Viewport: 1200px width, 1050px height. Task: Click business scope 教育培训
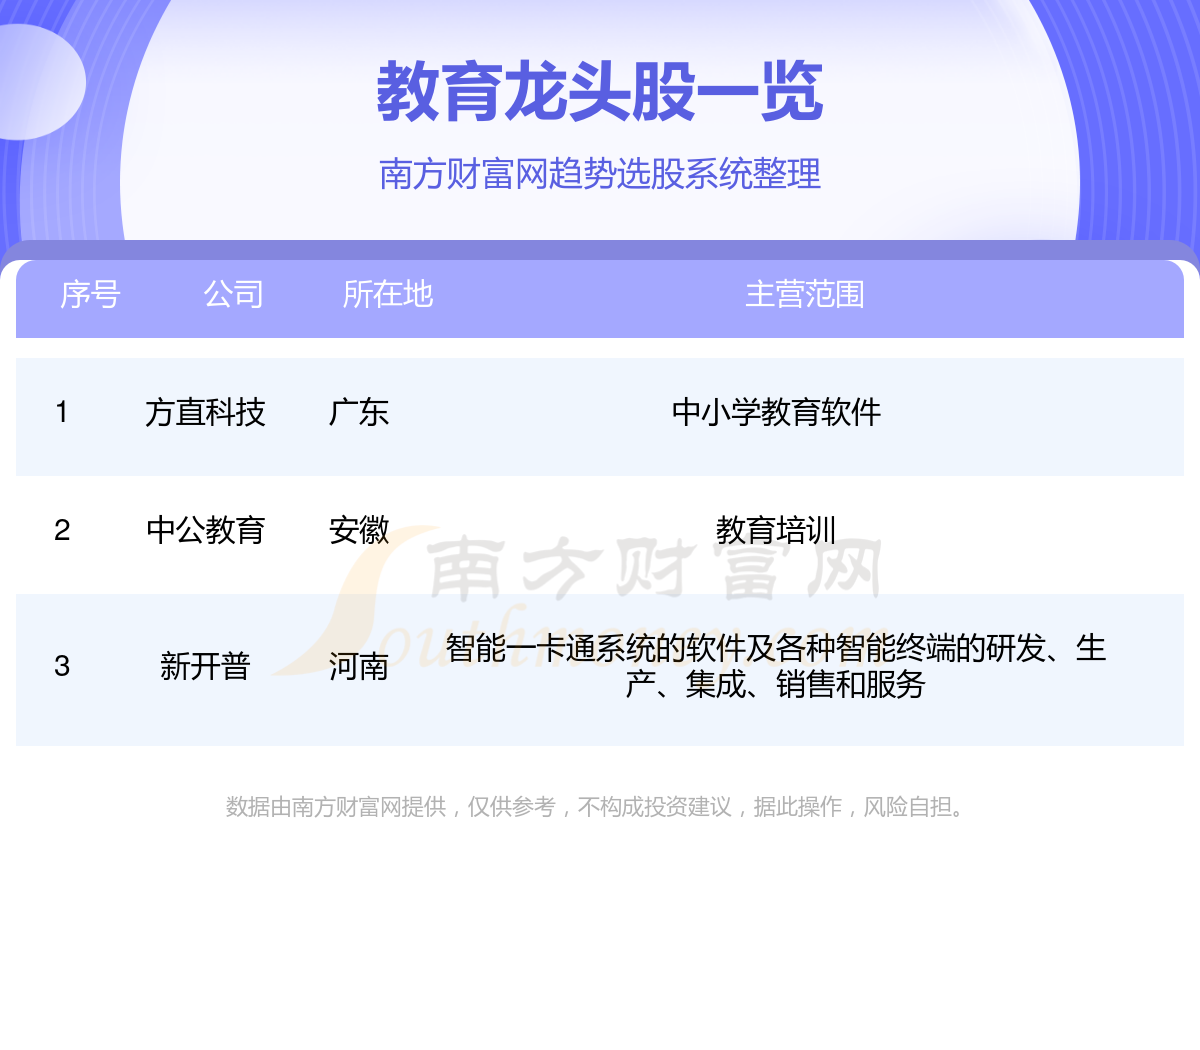coord(776,530)
